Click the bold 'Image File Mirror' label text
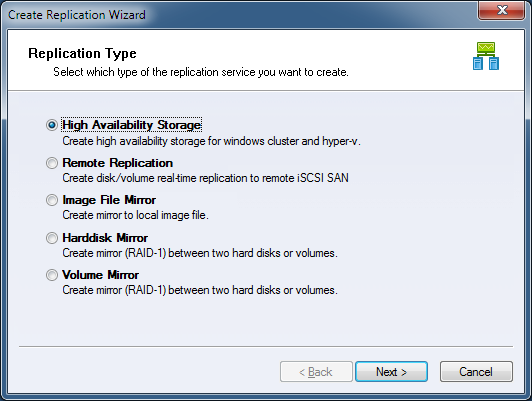 tap(109, 200)
